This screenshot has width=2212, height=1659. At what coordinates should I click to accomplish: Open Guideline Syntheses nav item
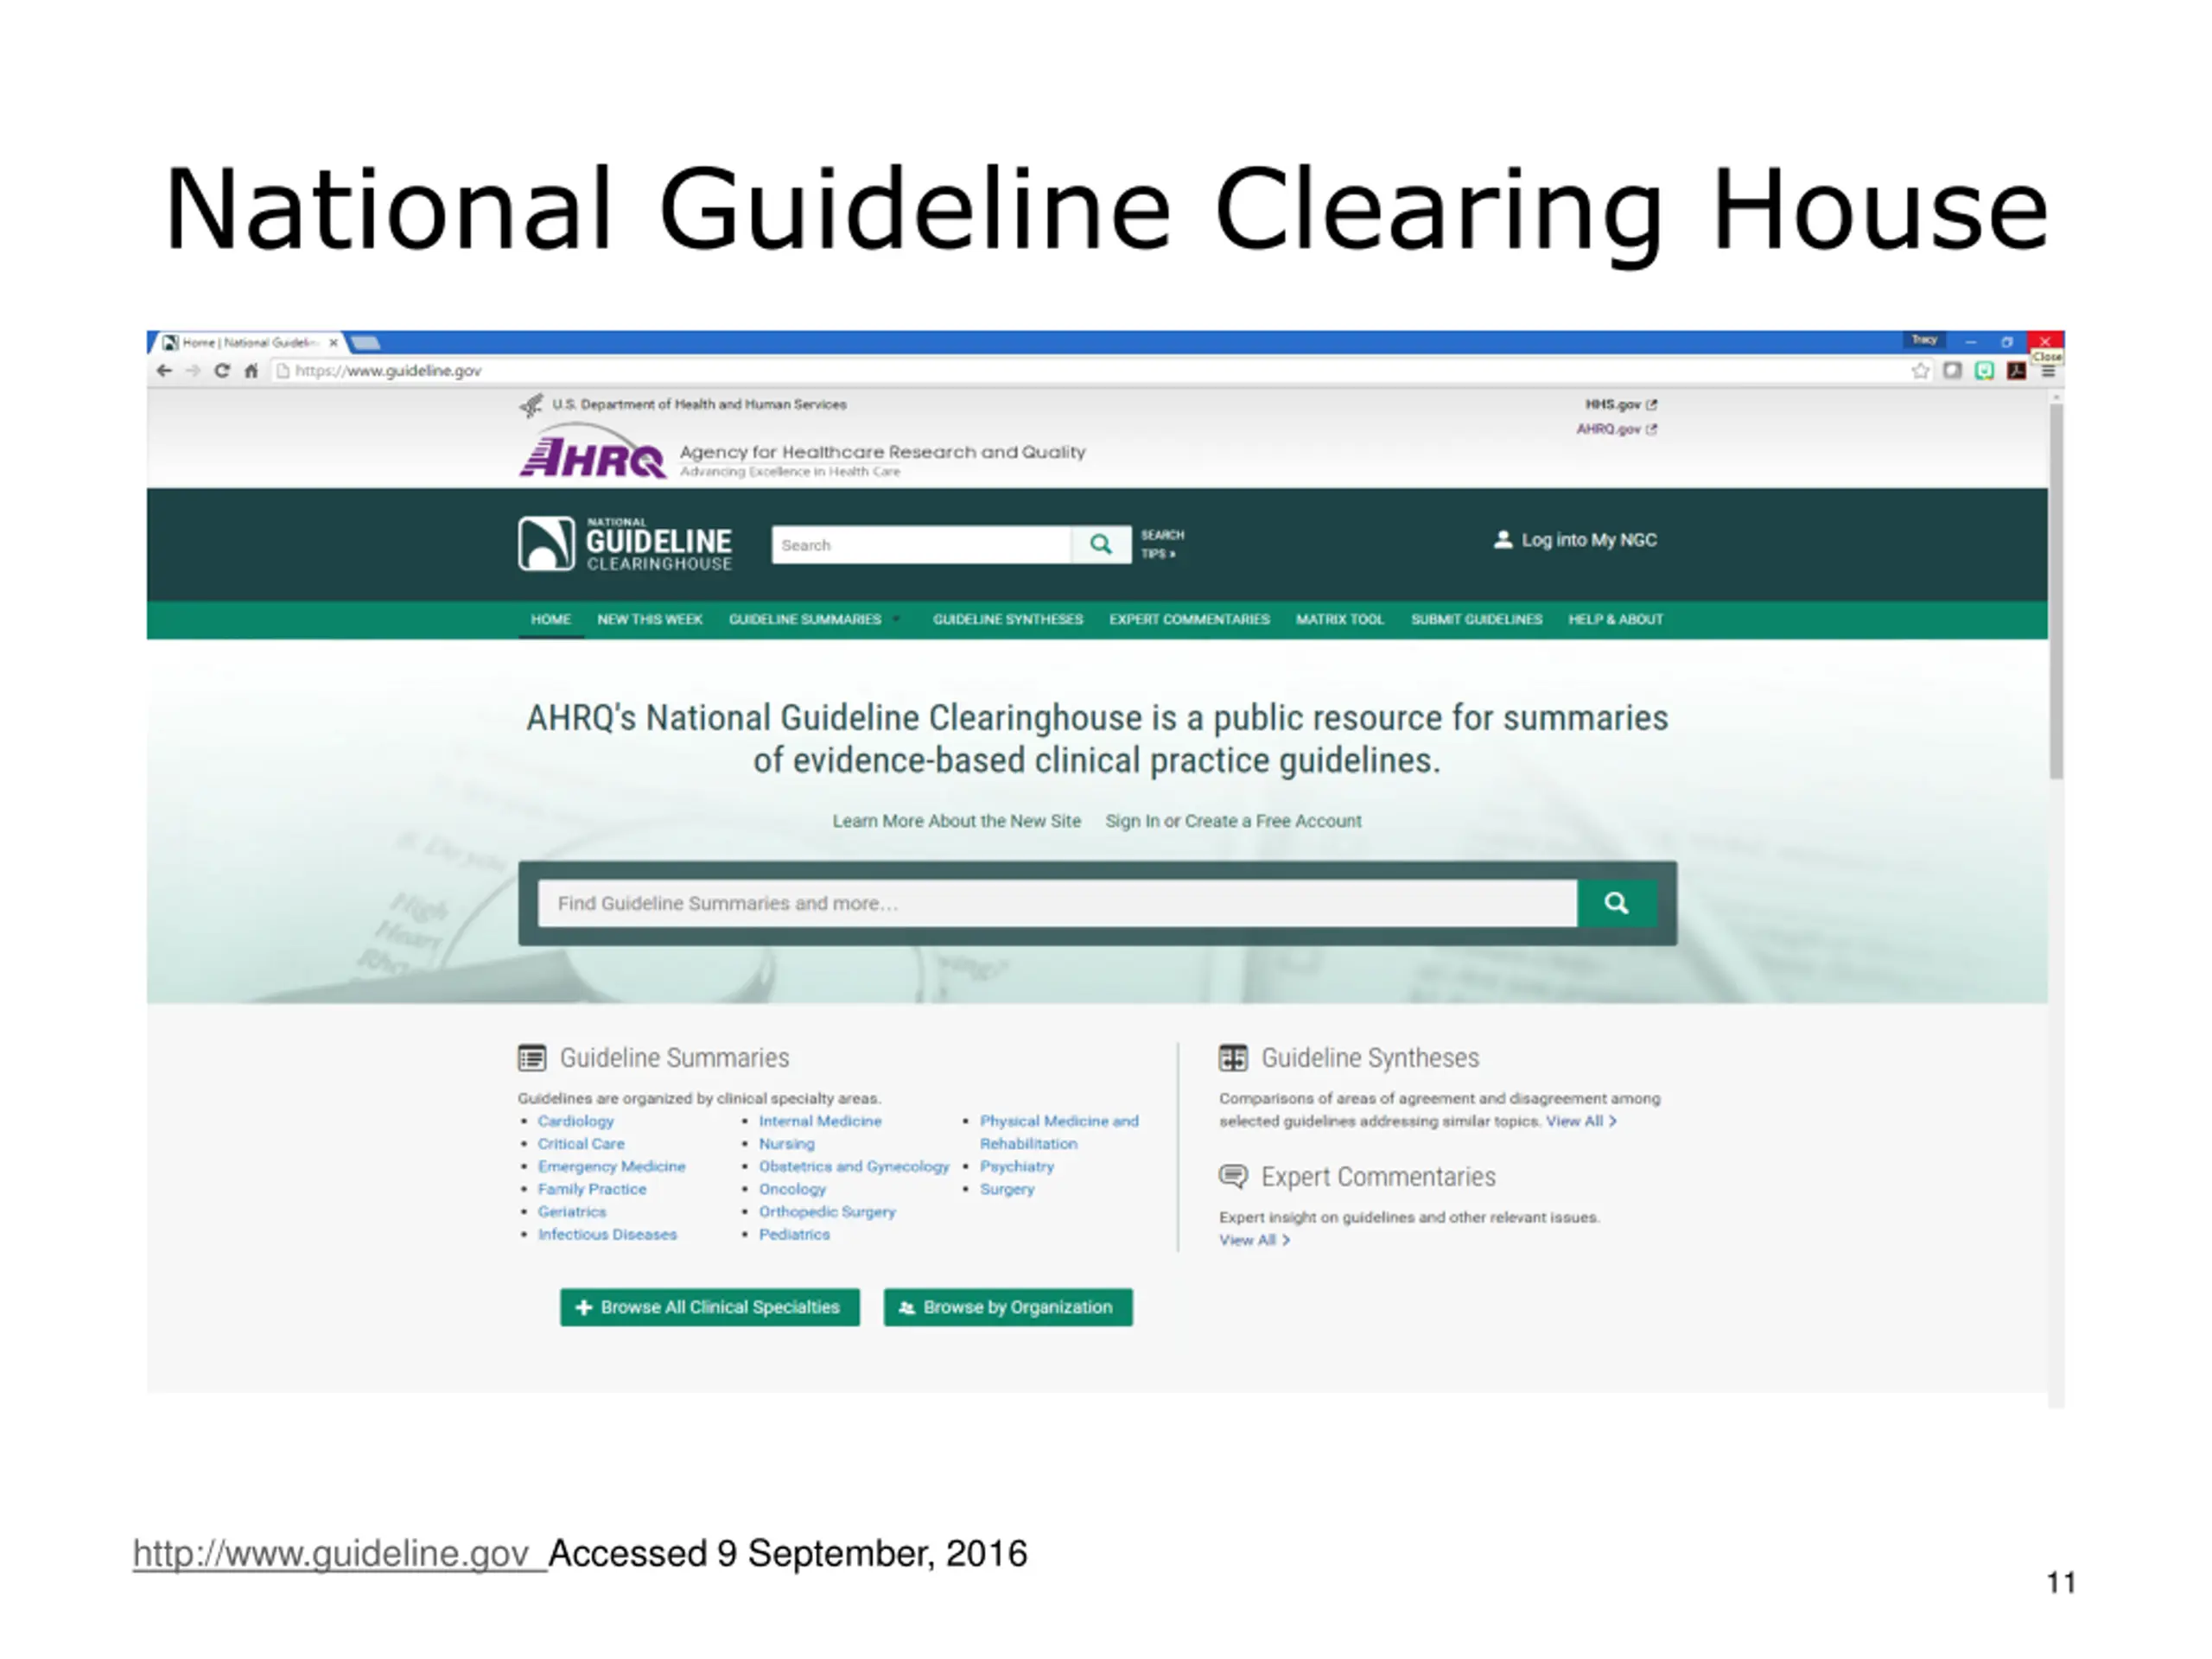(1008, 620)
